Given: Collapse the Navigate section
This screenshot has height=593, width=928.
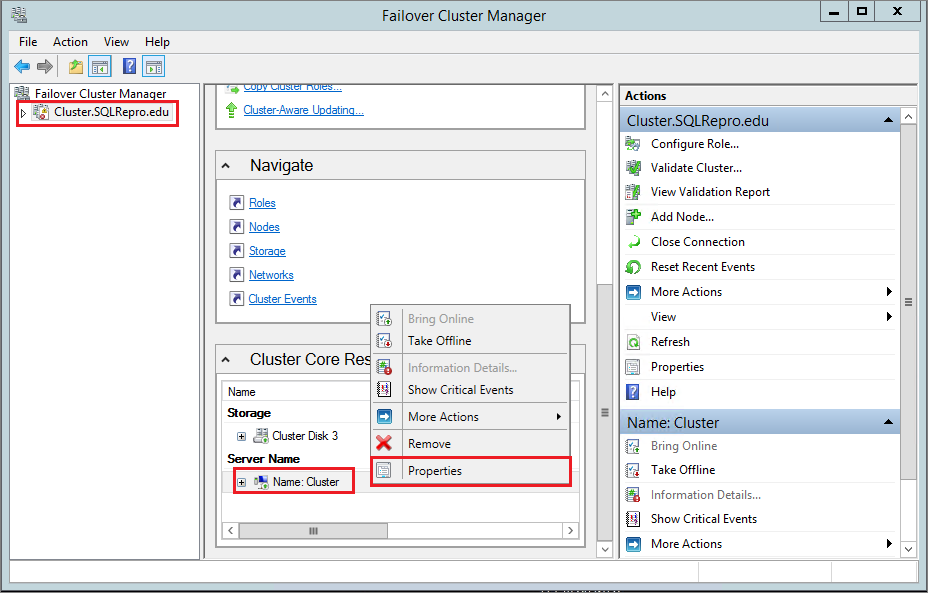Looking at the screenshot, I should pos(225,166).
